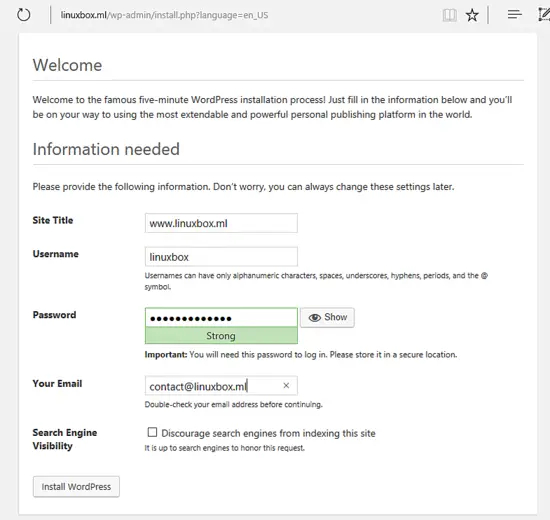Click the address bar URL
This screenshot has height=520, width=550.
tap(164, 15)
